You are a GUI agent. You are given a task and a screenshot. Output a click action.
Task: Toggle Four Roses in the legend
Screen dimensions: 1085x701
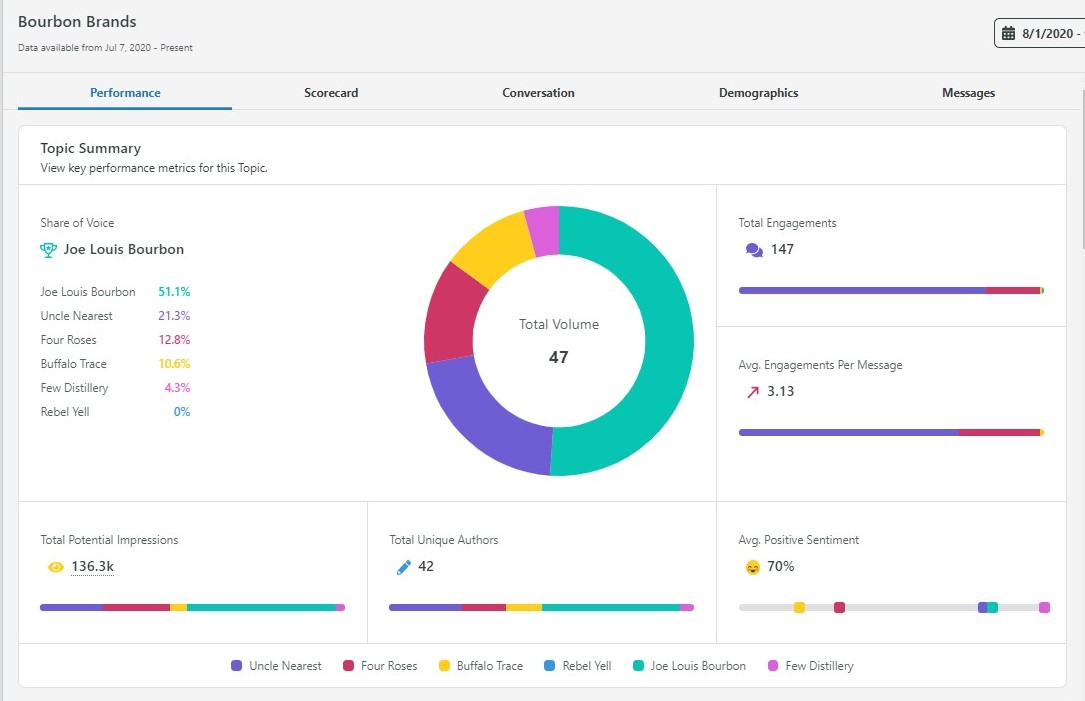(x=380, y=666)
